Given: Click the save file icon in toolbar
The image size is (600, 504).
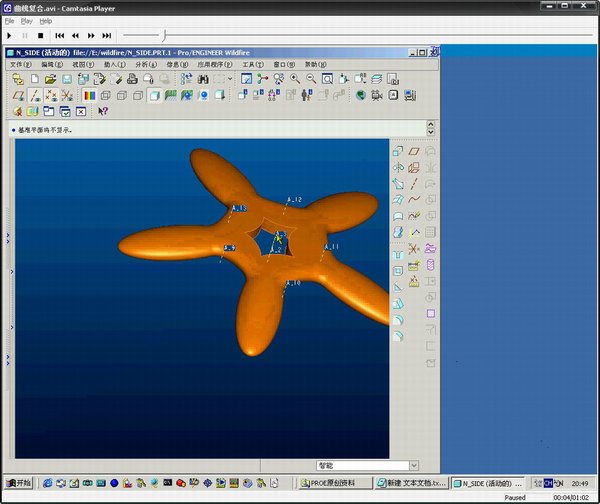Looking at the screenshot, I should pos(67,79).
